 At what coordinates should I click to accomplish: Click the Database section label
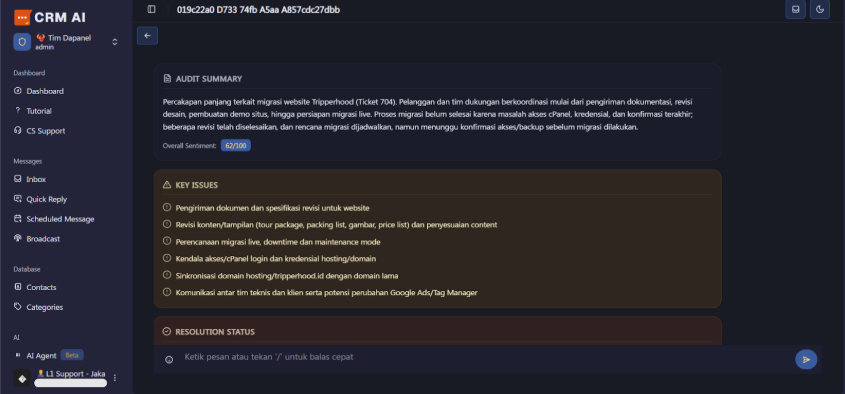(x=27, y=269)
